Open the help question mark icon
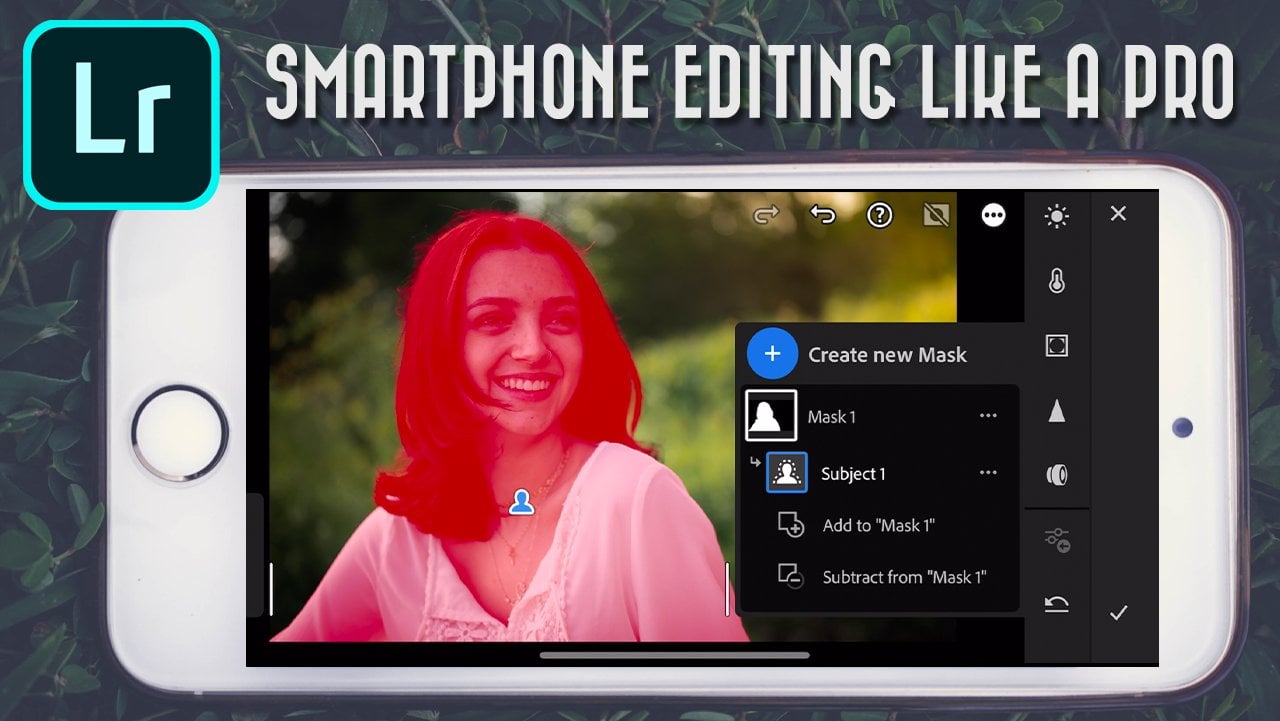The width and height of the screenshot is (1280, 721). pos(879,215)
